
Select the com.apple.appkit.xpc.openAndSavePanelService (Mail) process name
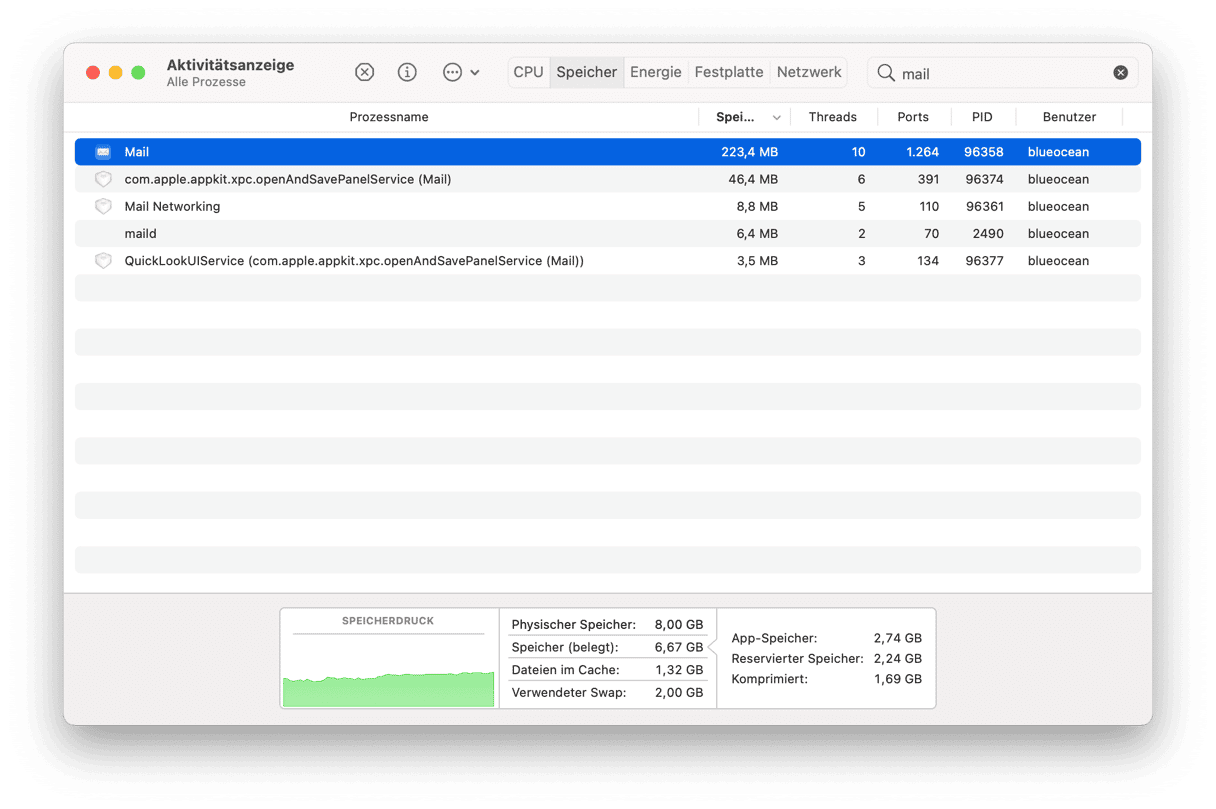tap(288, 179)
